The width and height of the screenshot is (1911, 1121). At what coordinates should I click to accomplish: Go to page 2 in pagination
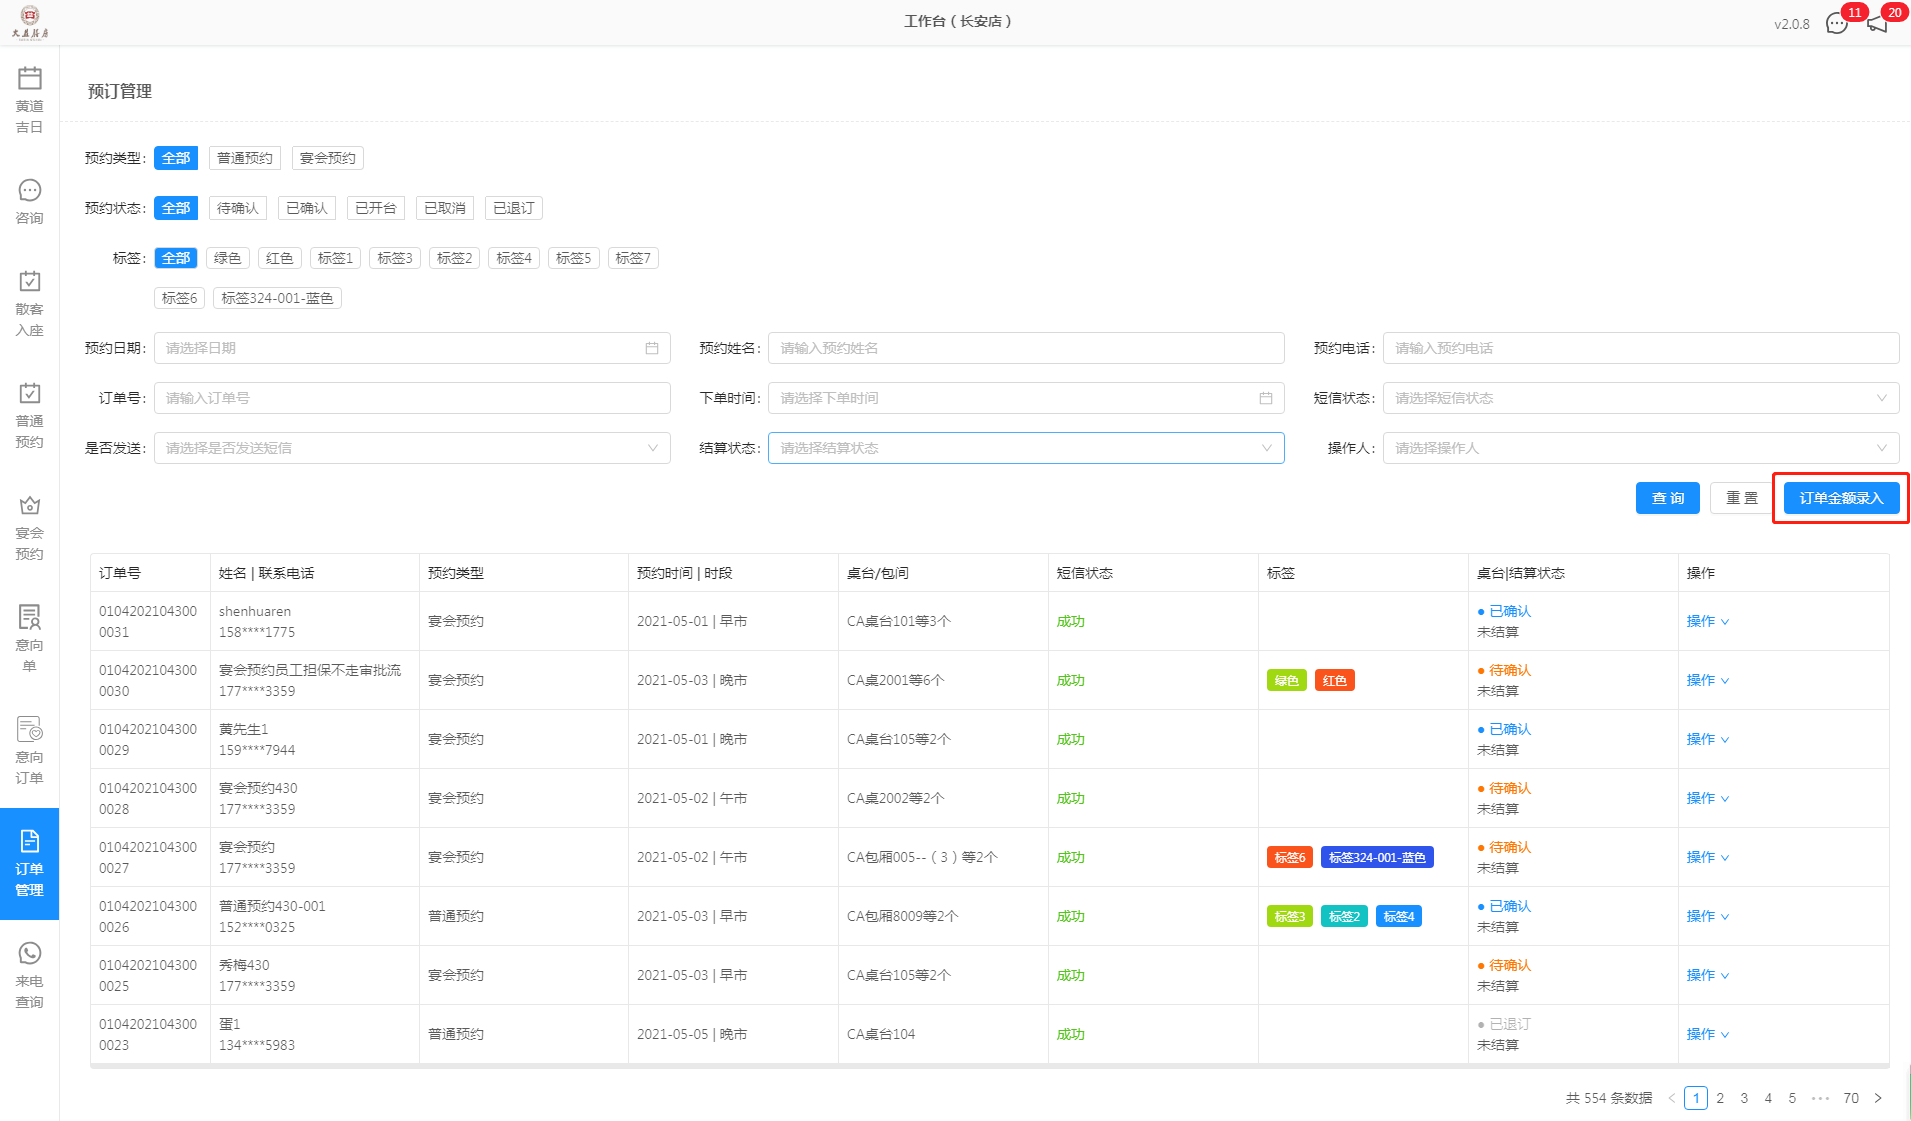(1720, 1098)
